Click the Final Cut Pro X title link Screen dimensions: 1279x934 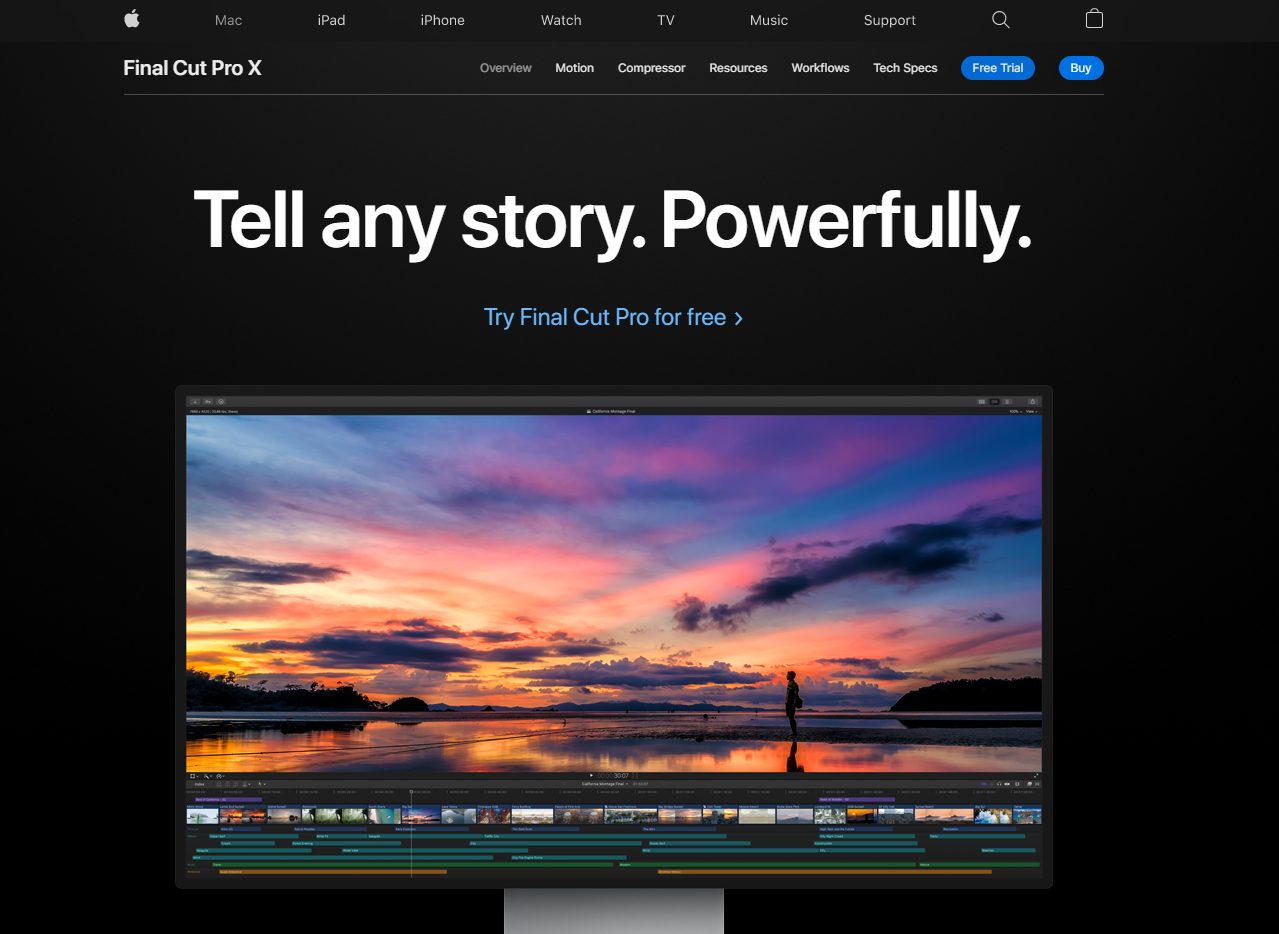tap(192, 68)
